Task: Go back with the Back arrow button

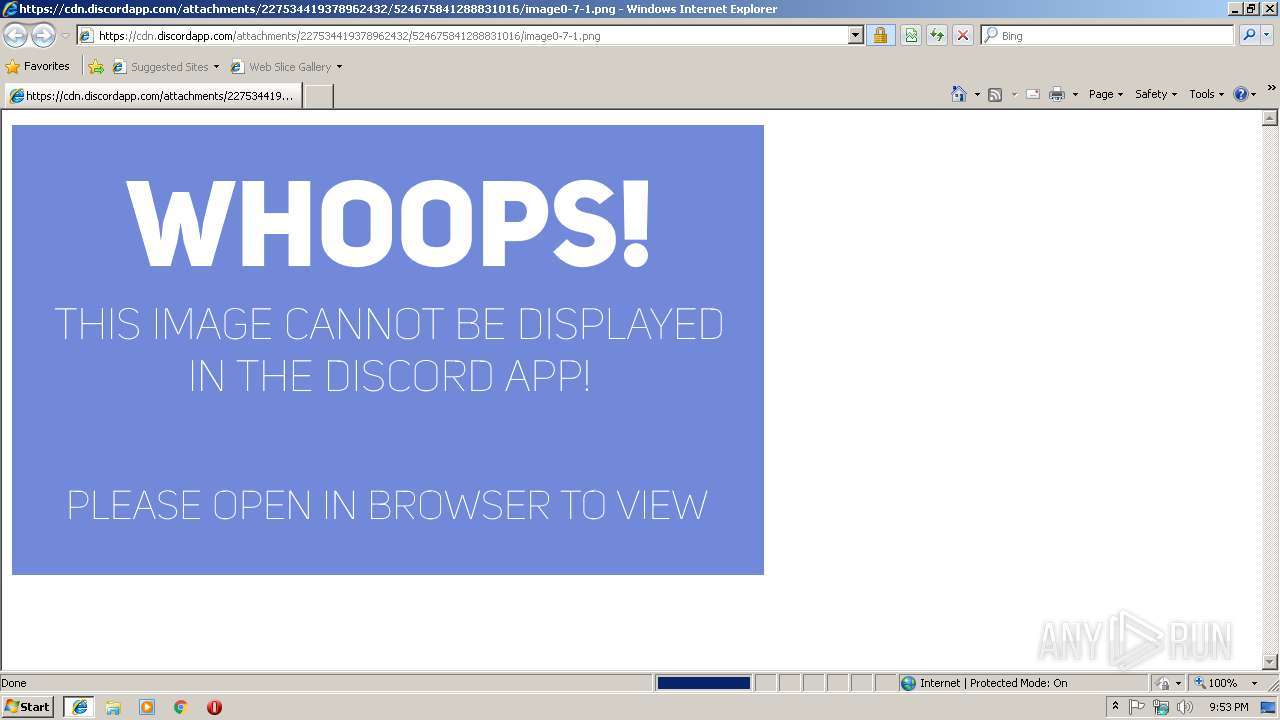Action: [x=15, y=36]
